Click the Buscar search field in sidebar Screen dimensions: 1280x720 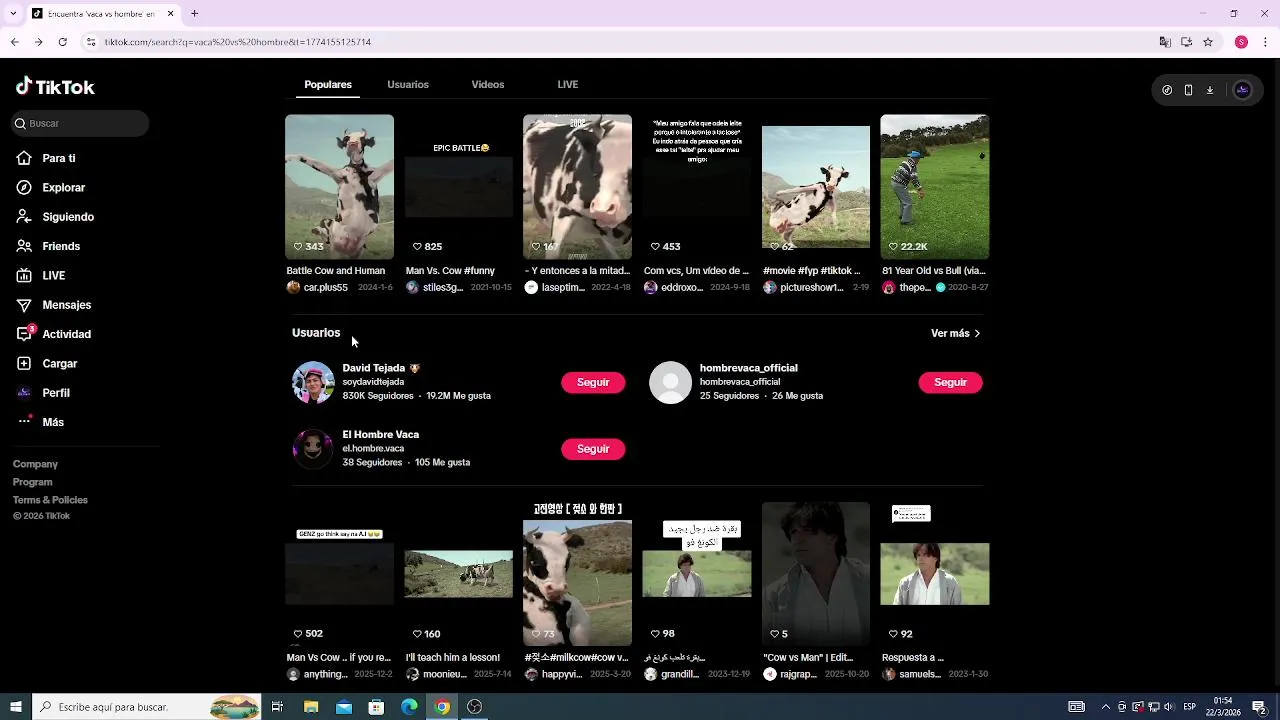(80, 123)
